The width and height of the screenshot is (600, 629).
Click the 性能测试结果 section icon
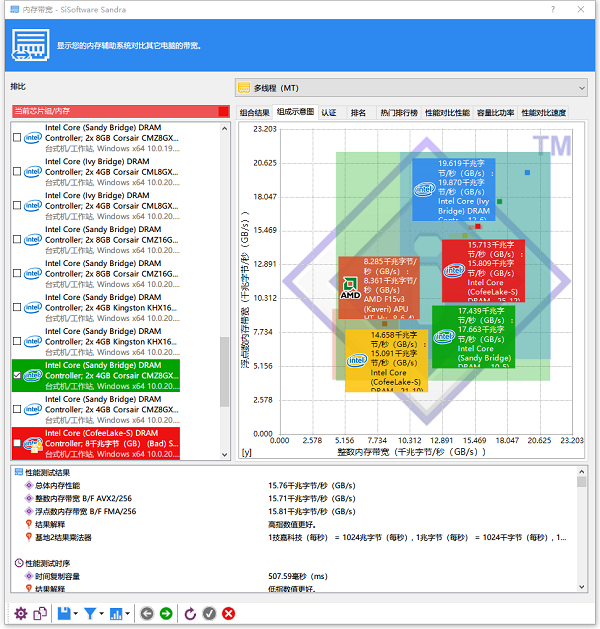pos(18,472)
